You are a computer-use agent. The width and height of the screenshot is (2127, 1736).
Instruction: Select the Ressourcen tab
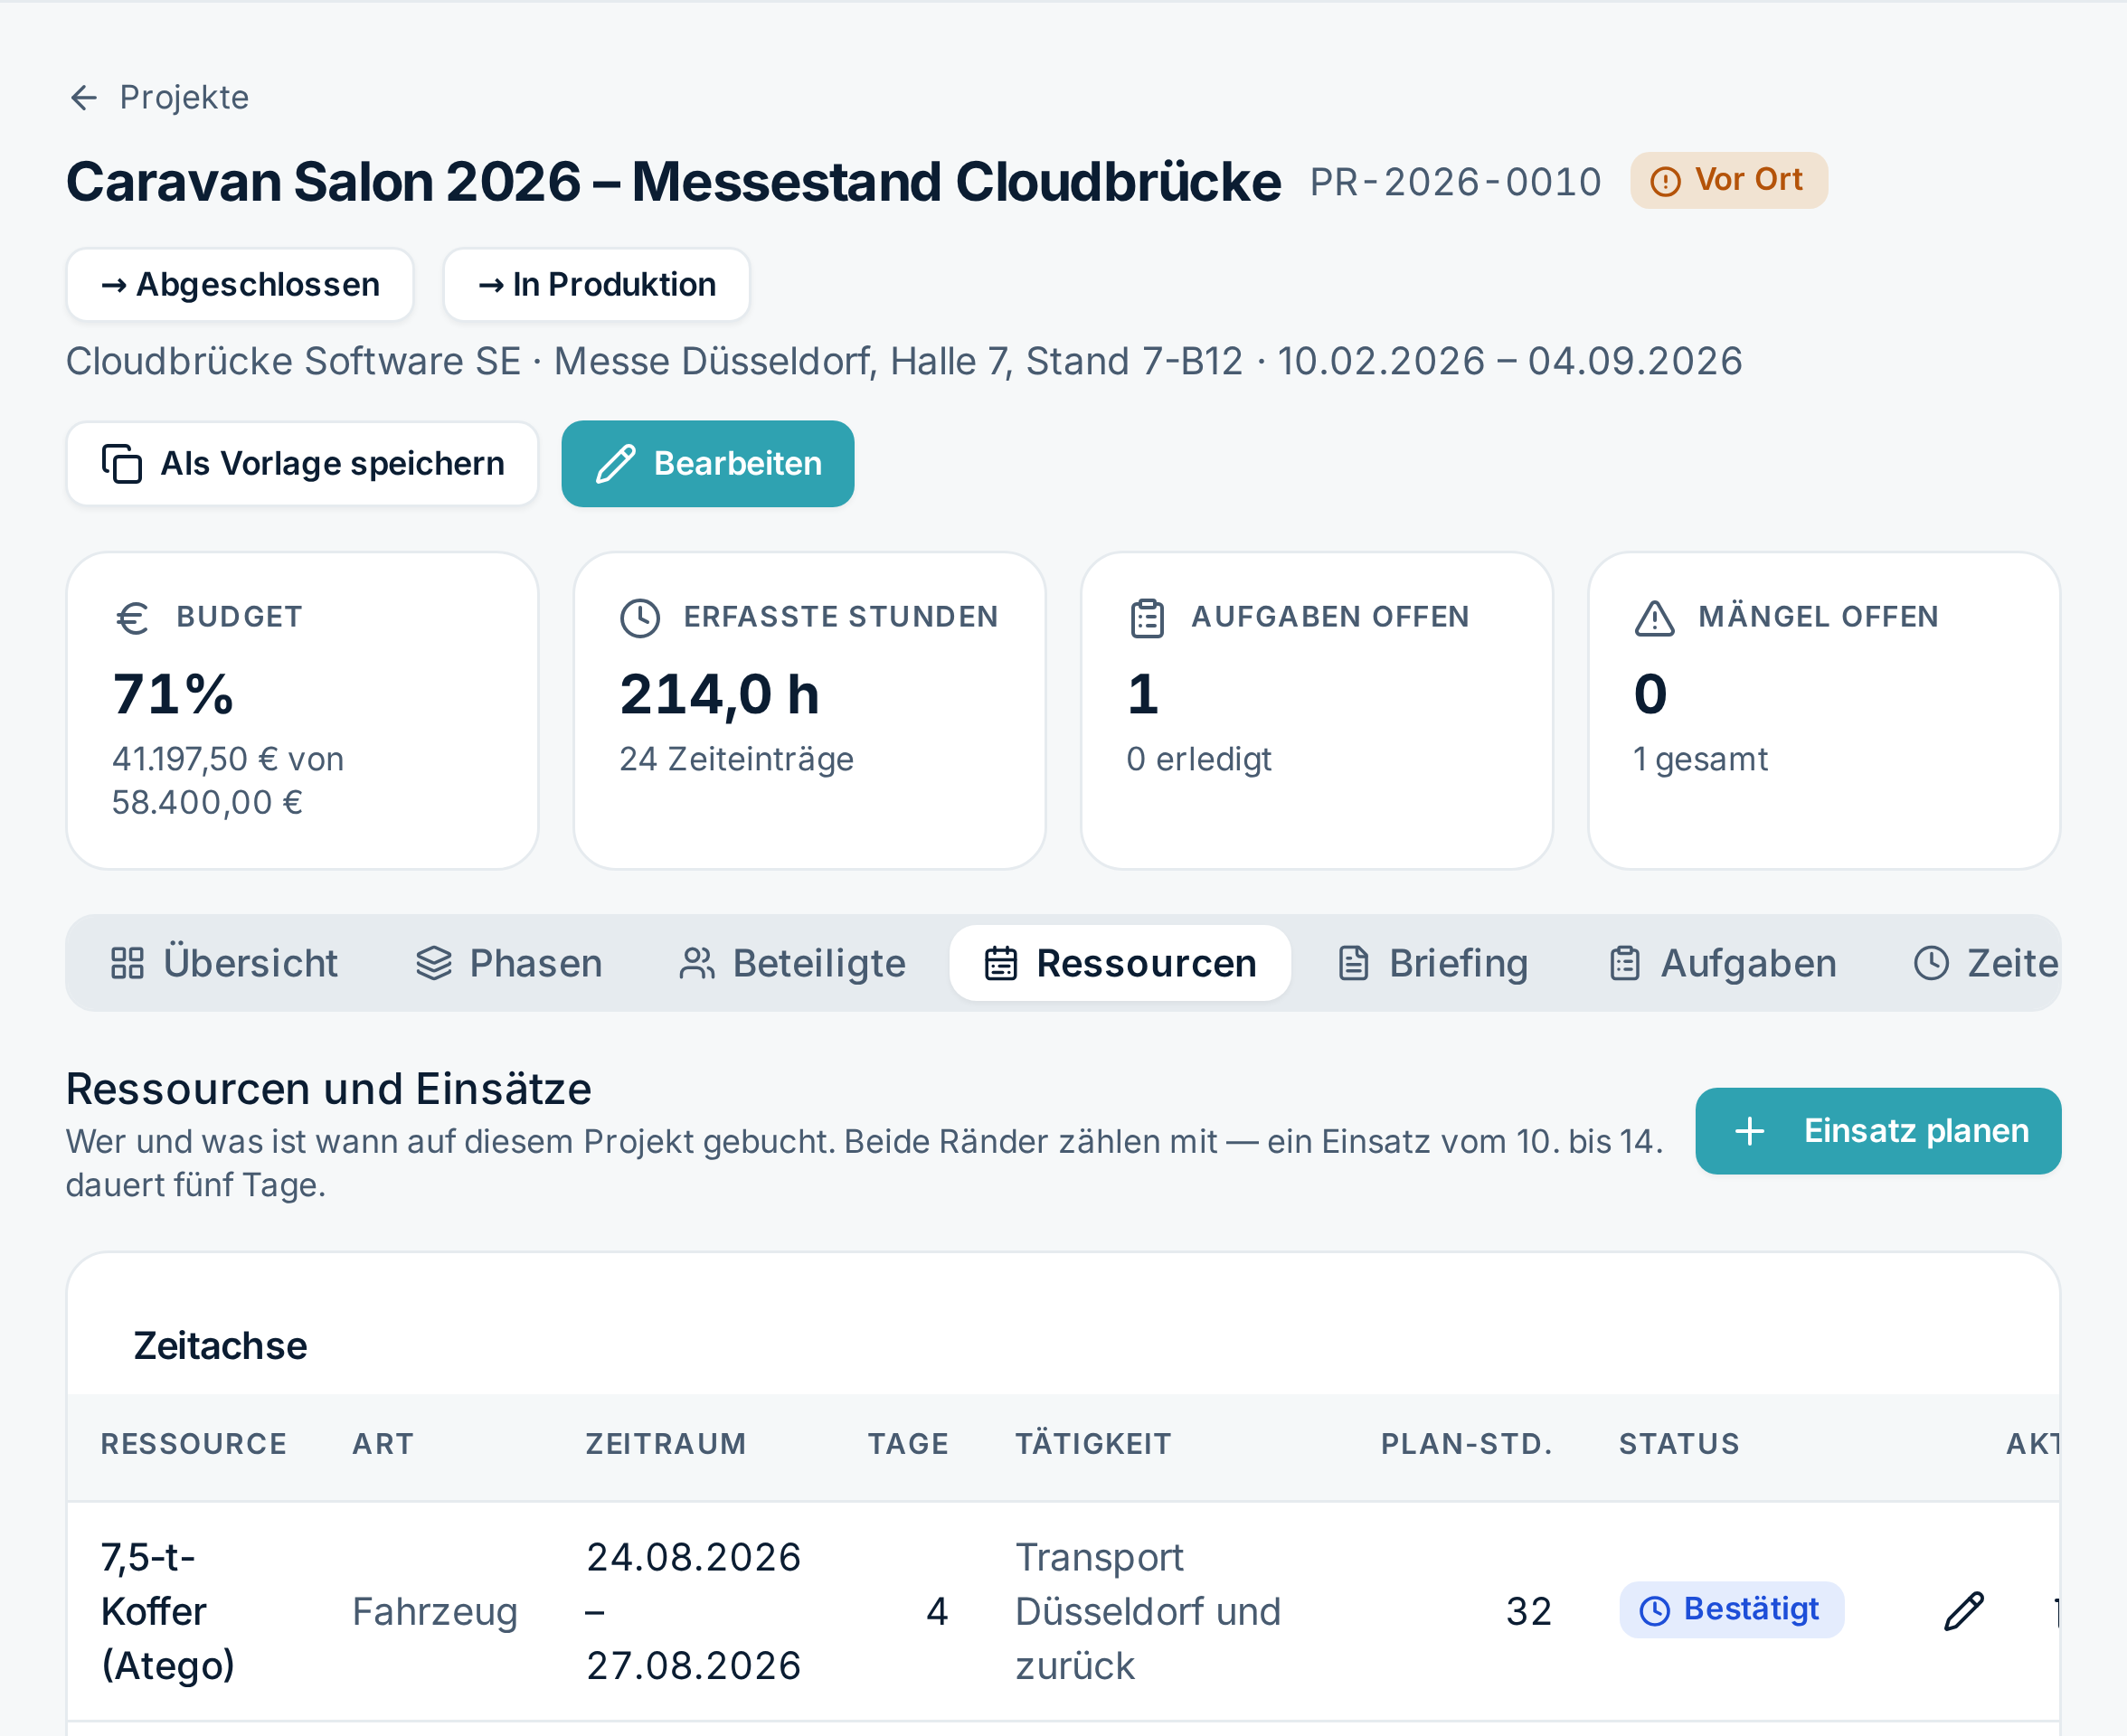coord(1120,963)
